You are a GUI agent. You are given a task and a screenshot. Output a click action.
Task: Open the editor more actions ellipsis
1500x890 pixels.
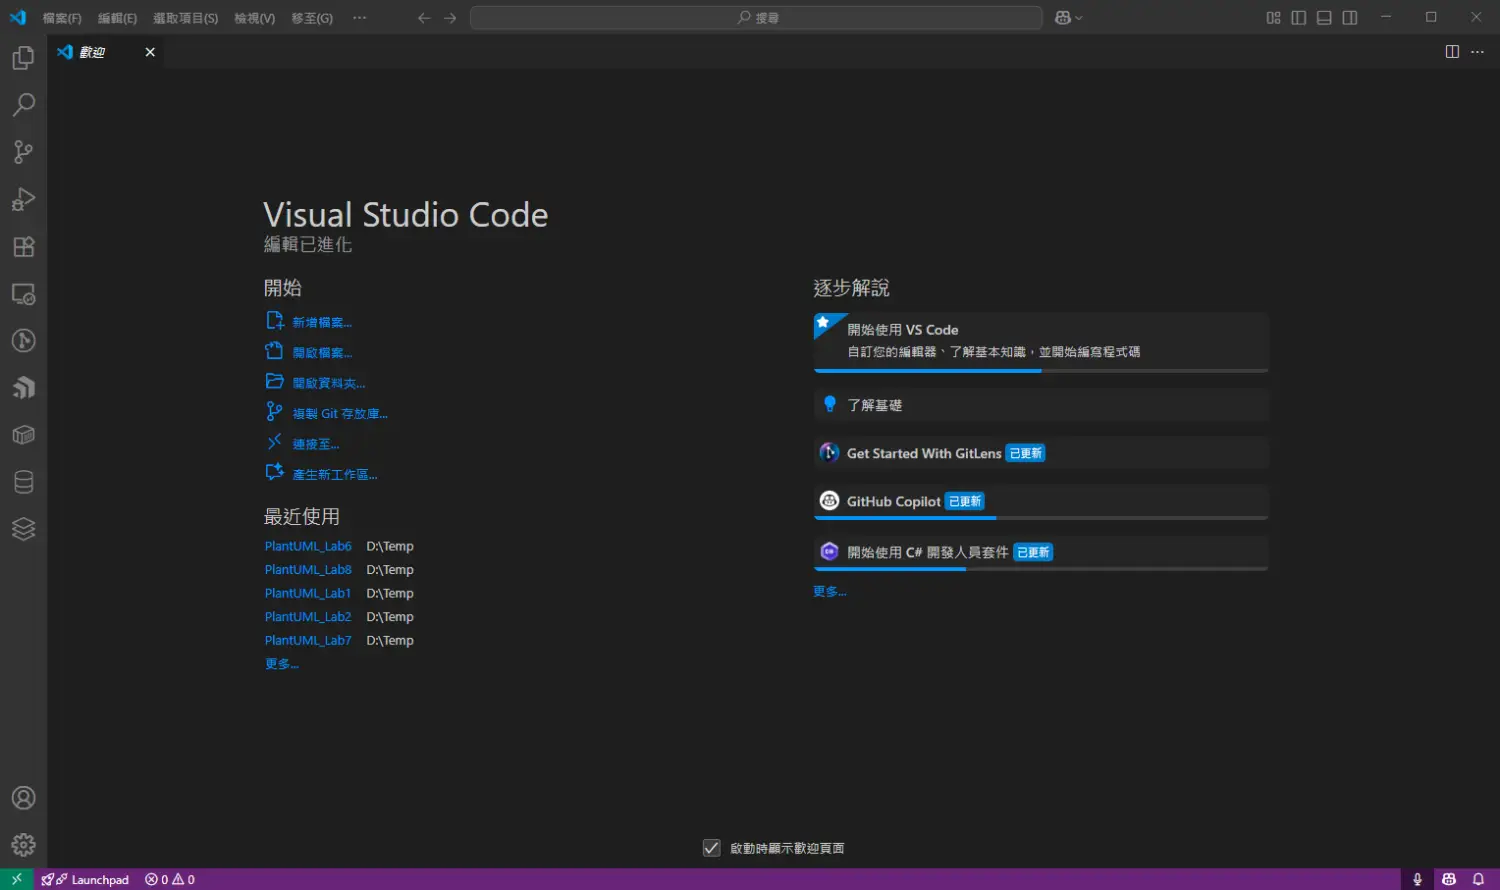point(1478,52)
